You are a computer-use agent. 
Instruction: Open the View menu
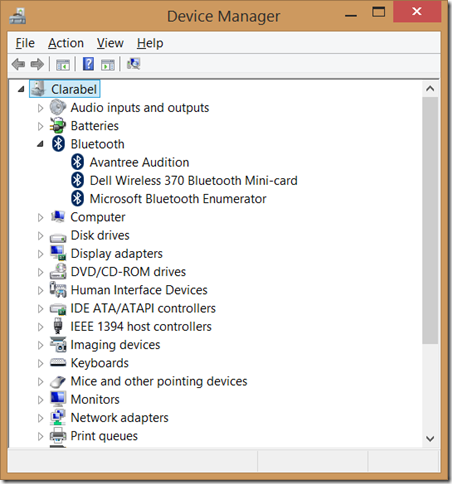(110, 43)
